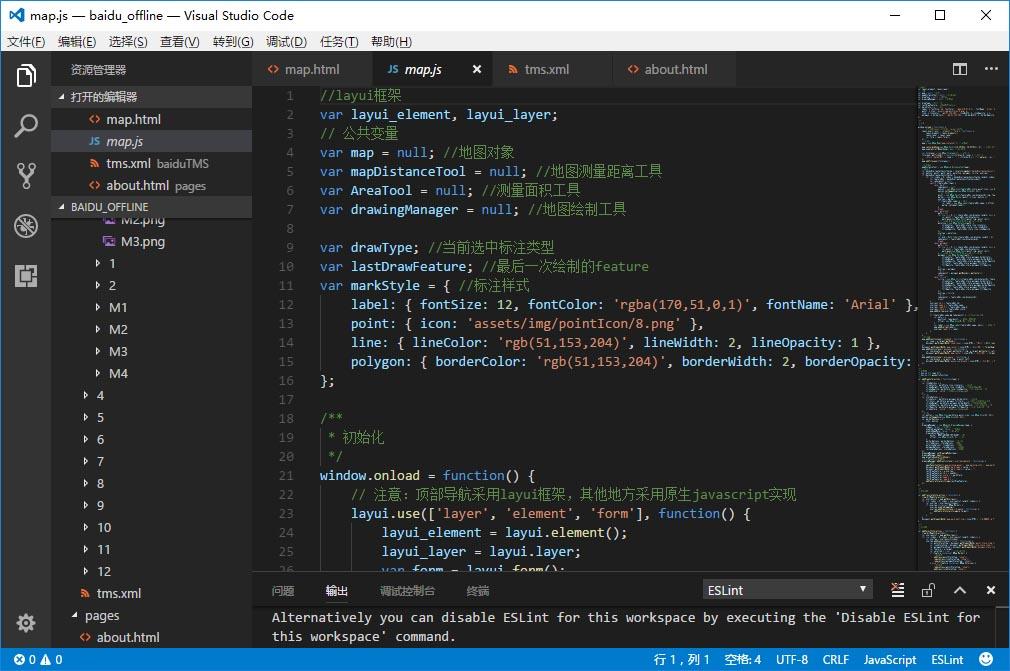This screenshot has width=1010, height=671.
Task: Open the 文件(F) menu
Action: click(26, 42)
